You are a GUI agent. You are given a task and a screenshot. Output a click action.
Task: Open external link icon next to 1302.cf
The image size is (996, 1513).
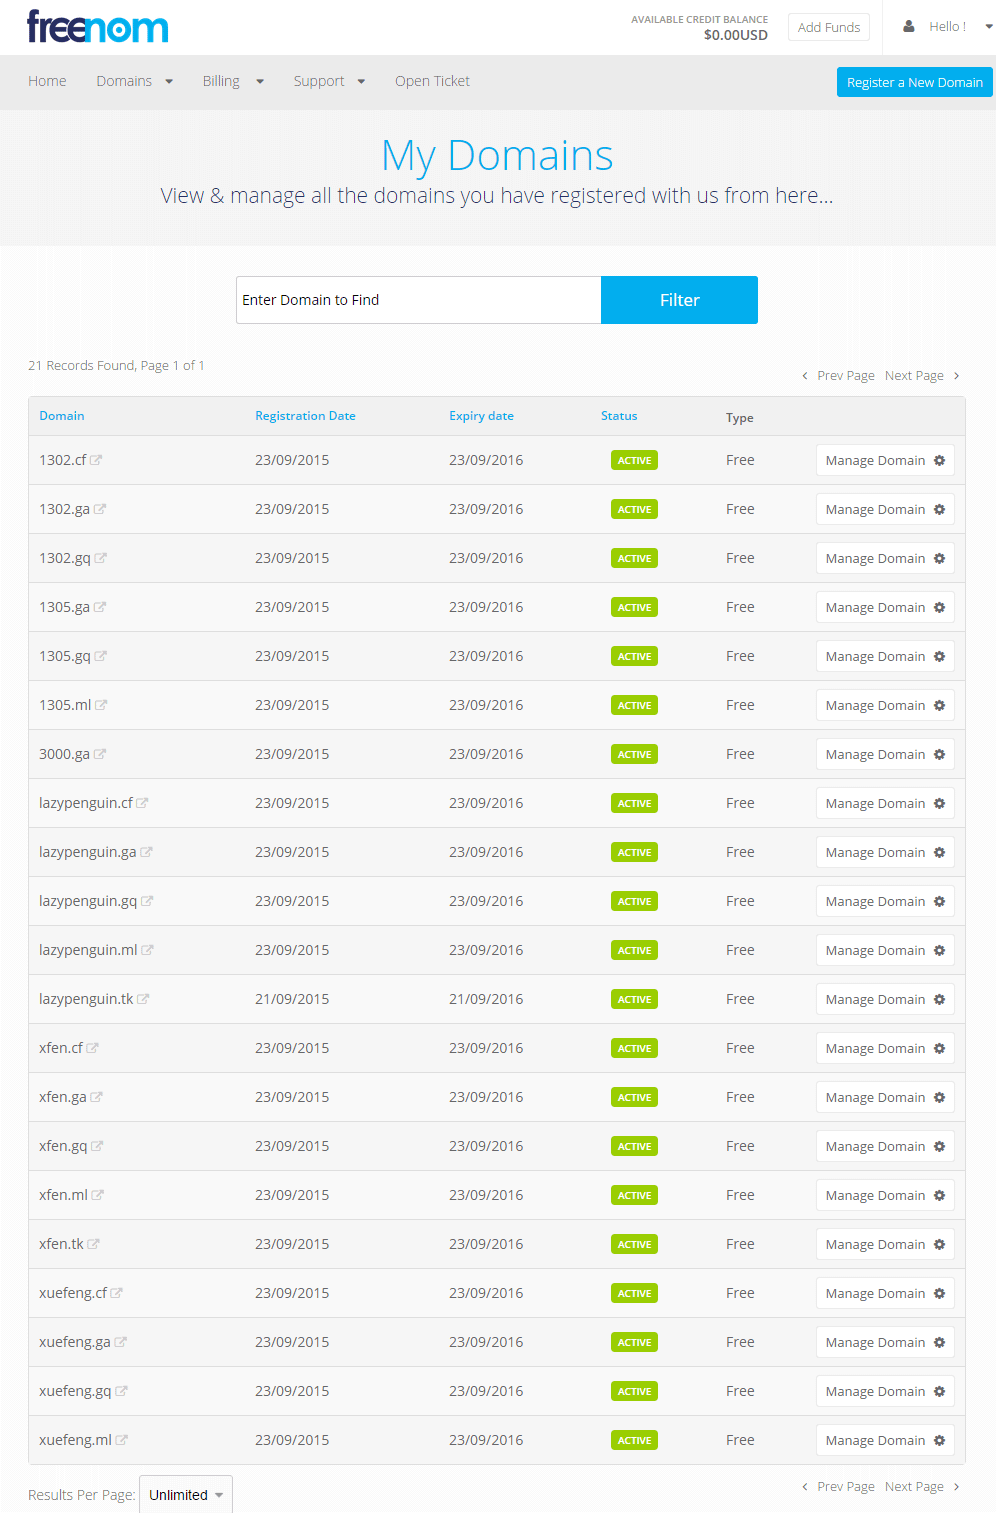click(96, 460)
